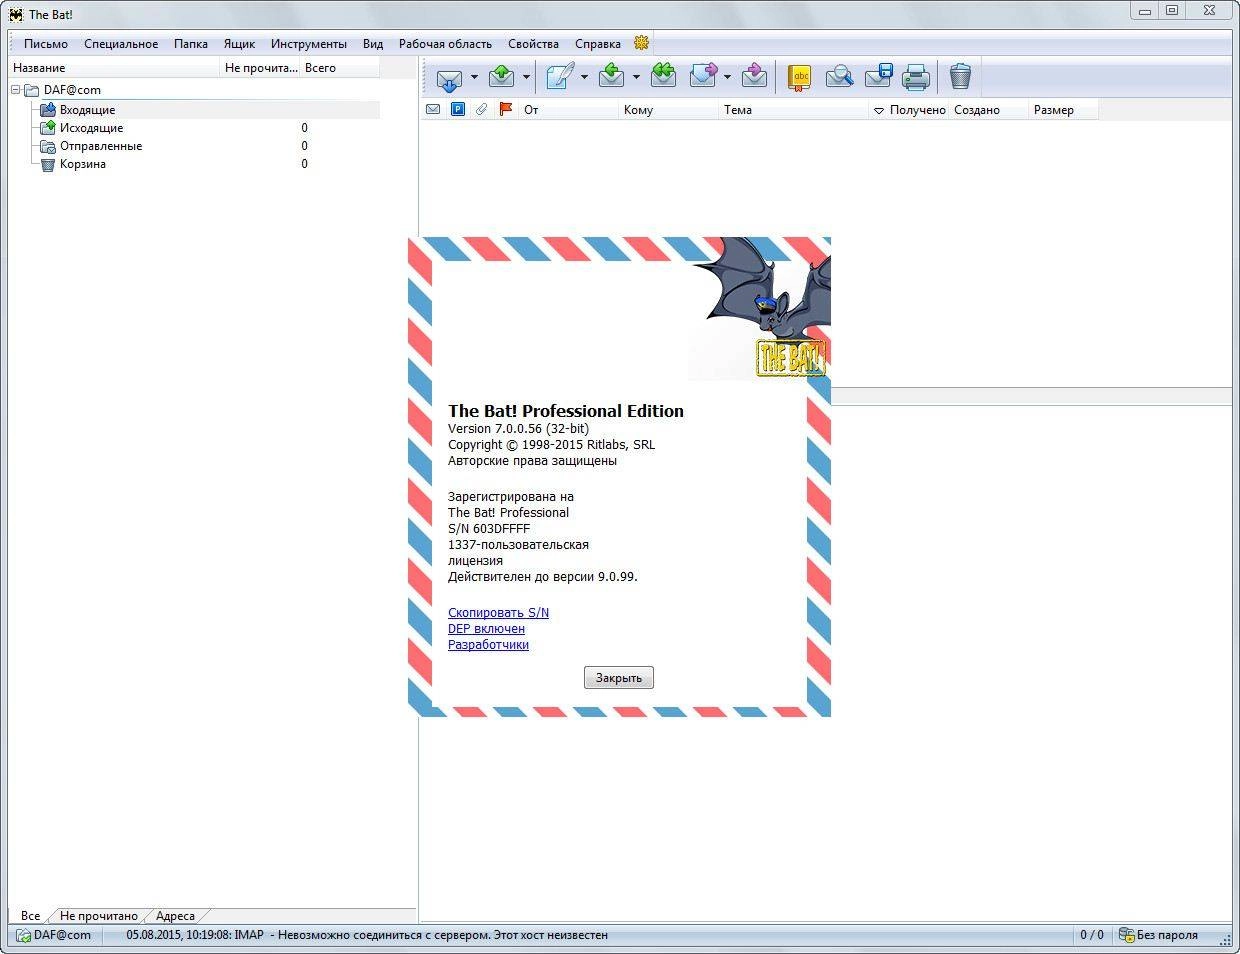Collapse the DAF@com account tree node
This screenshot has width=1240, height=954.
16,90
